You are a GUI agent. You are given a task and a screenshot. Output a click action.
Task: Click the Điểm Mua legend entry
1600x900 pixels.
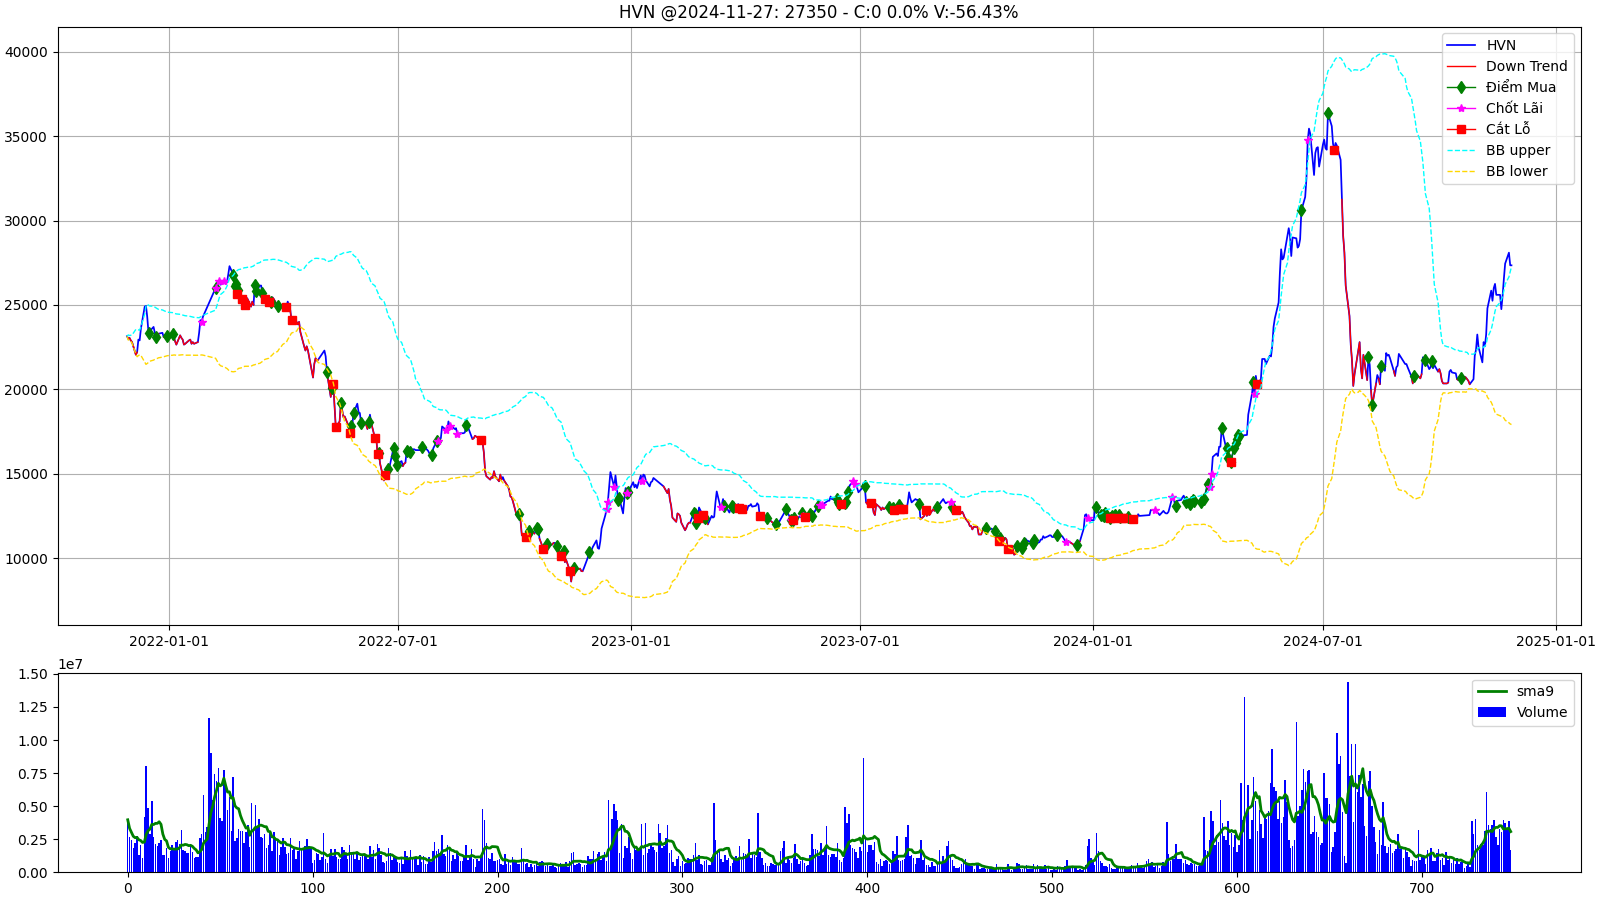(1507, 87)
